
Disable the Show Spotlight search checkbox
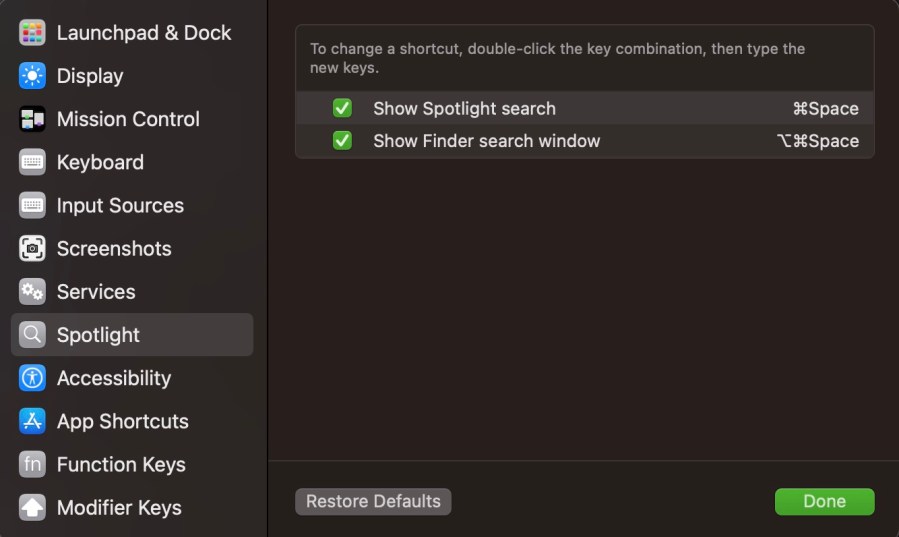point(343,108)
